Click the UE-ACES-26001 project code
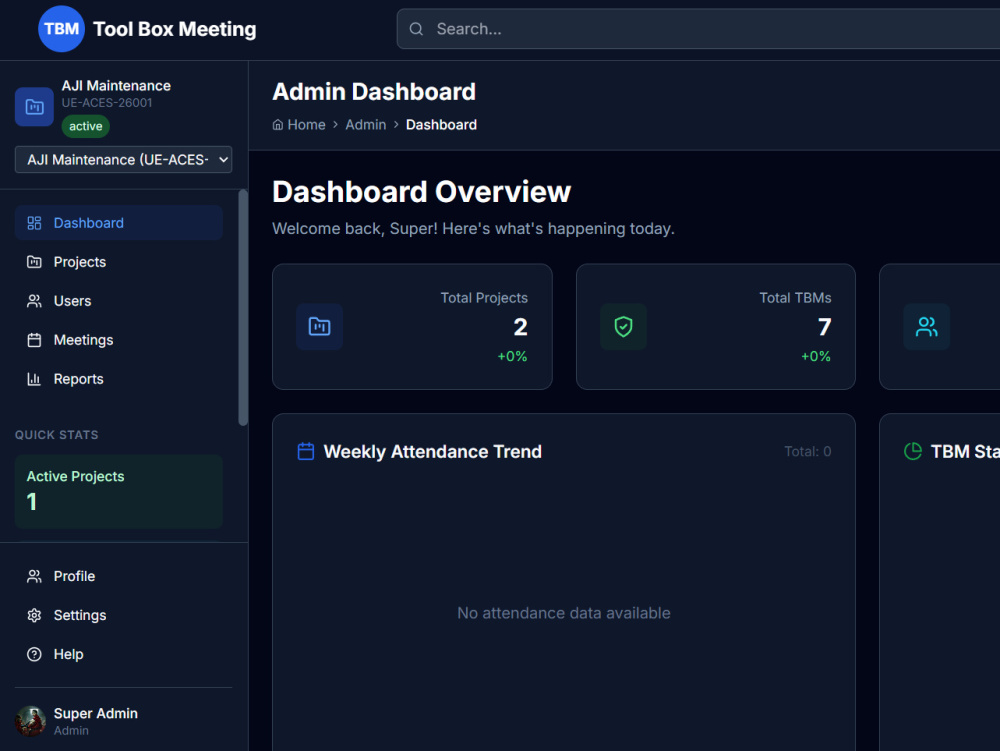Screen dimensions: 1000x751 coord(107,103)
